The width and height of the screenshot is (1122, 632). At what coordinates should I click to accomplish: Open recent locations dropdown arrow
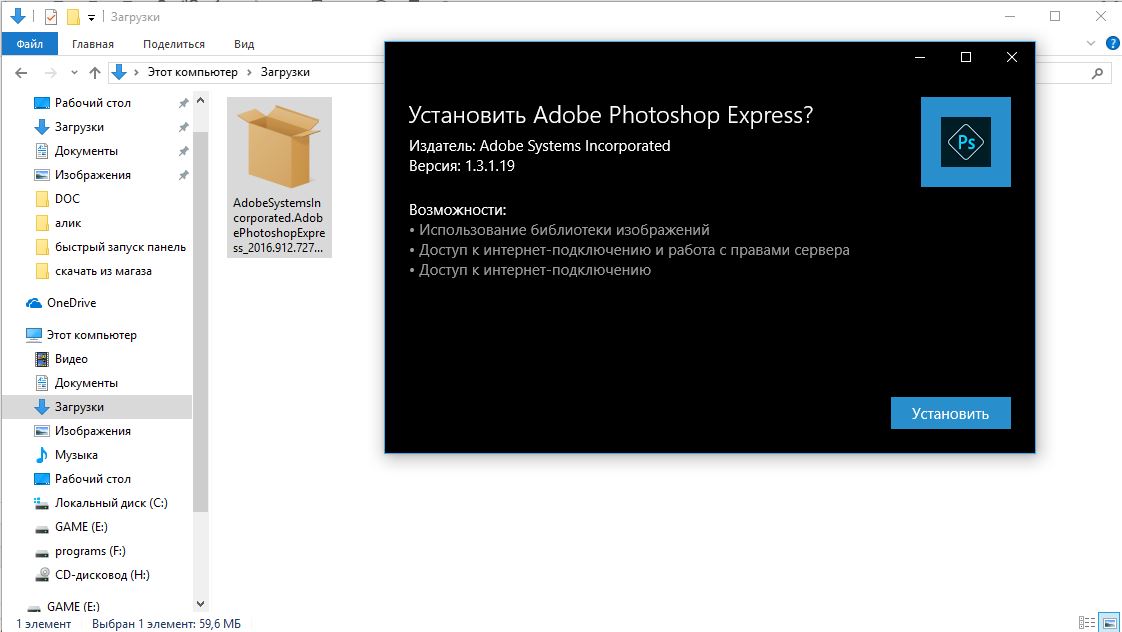(74, 72)
